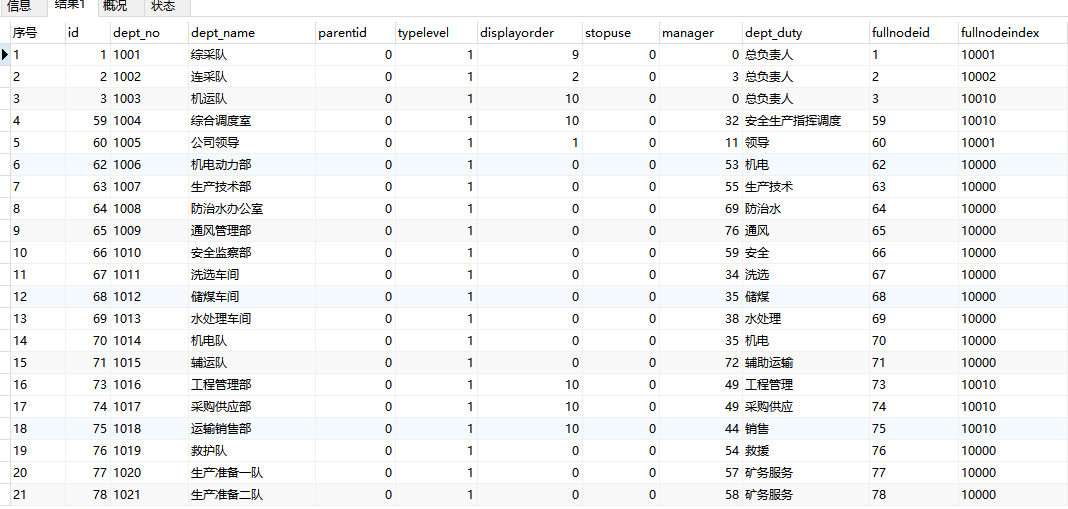Click displayorder value 9 in 综采队 row
Viewport: 1068px width, 509px height.
tap(530, 55)
